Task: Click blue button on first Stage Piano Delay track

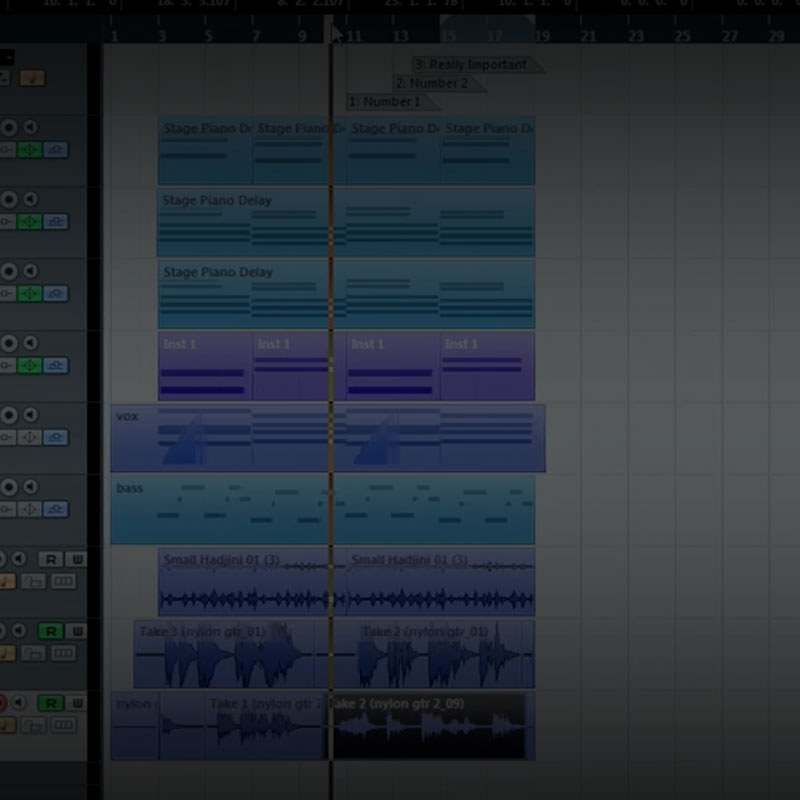Action: click(x=56, y=221)
